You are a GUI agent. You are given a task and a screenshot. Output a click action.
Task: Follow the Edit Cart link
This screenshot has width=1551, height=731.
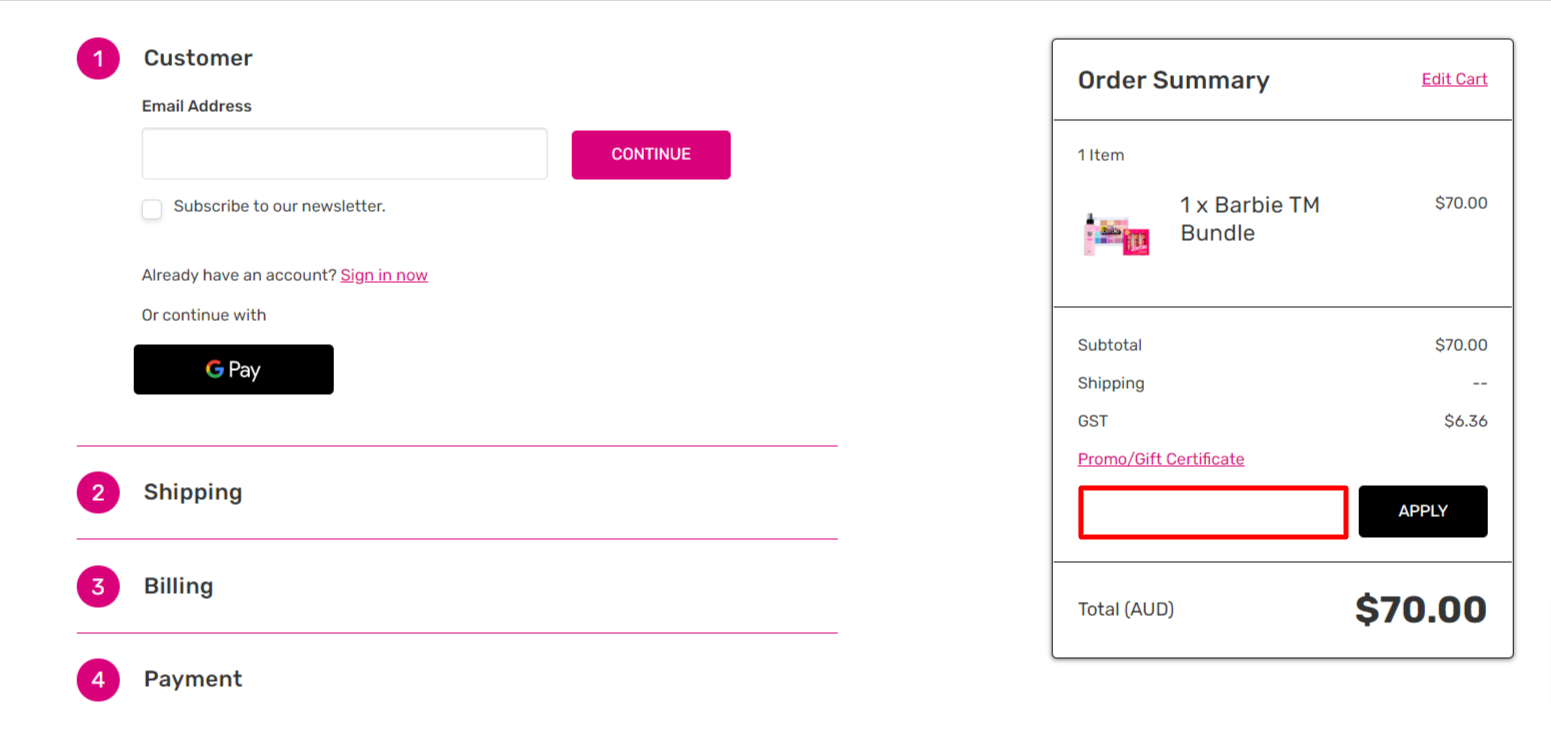click(1454, 79)
